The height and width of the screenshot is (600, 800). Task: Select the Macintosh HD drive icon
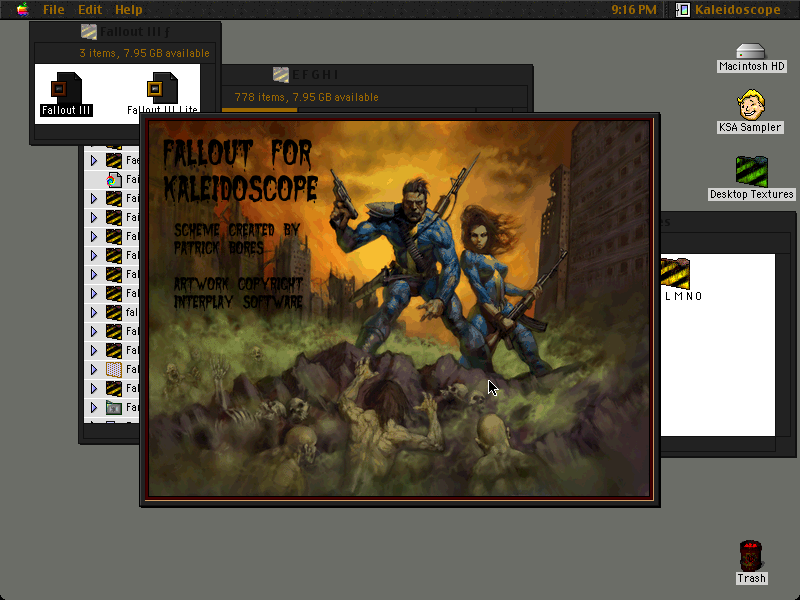coord(751,52)
